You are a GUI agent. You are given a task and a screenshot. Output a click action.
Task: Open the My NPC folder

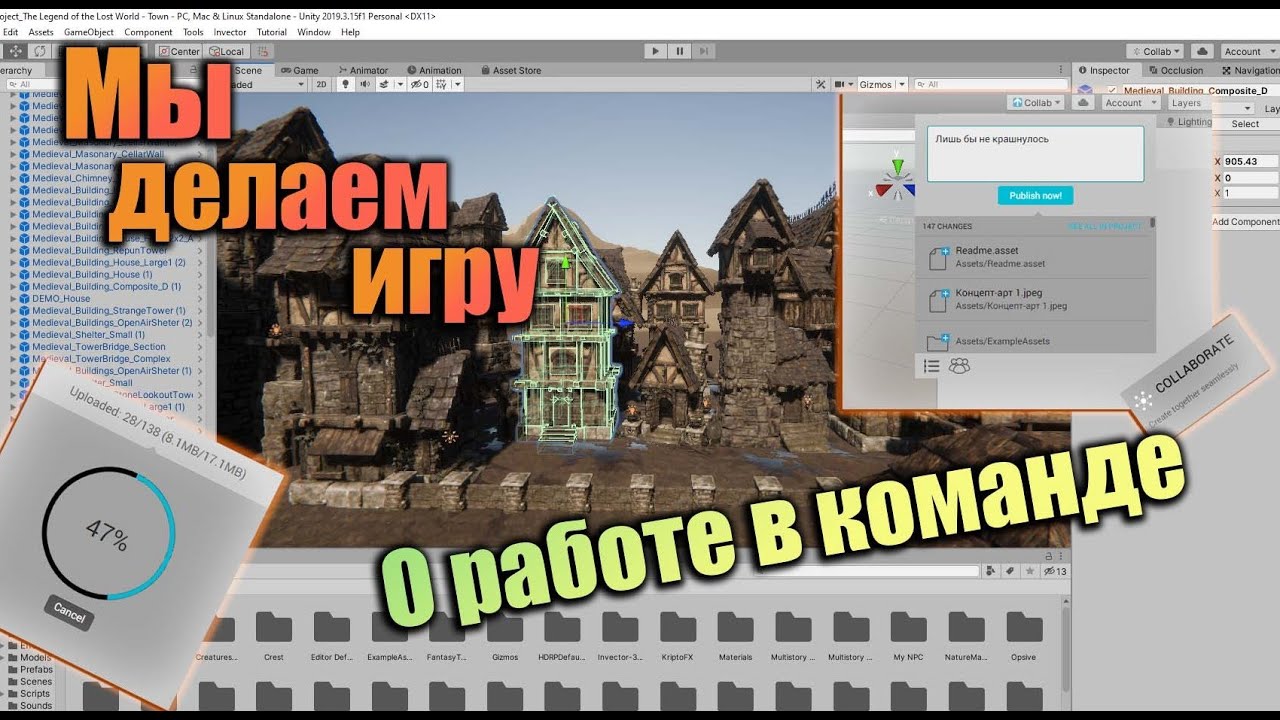pyautogui.click(x=910, y=636)
